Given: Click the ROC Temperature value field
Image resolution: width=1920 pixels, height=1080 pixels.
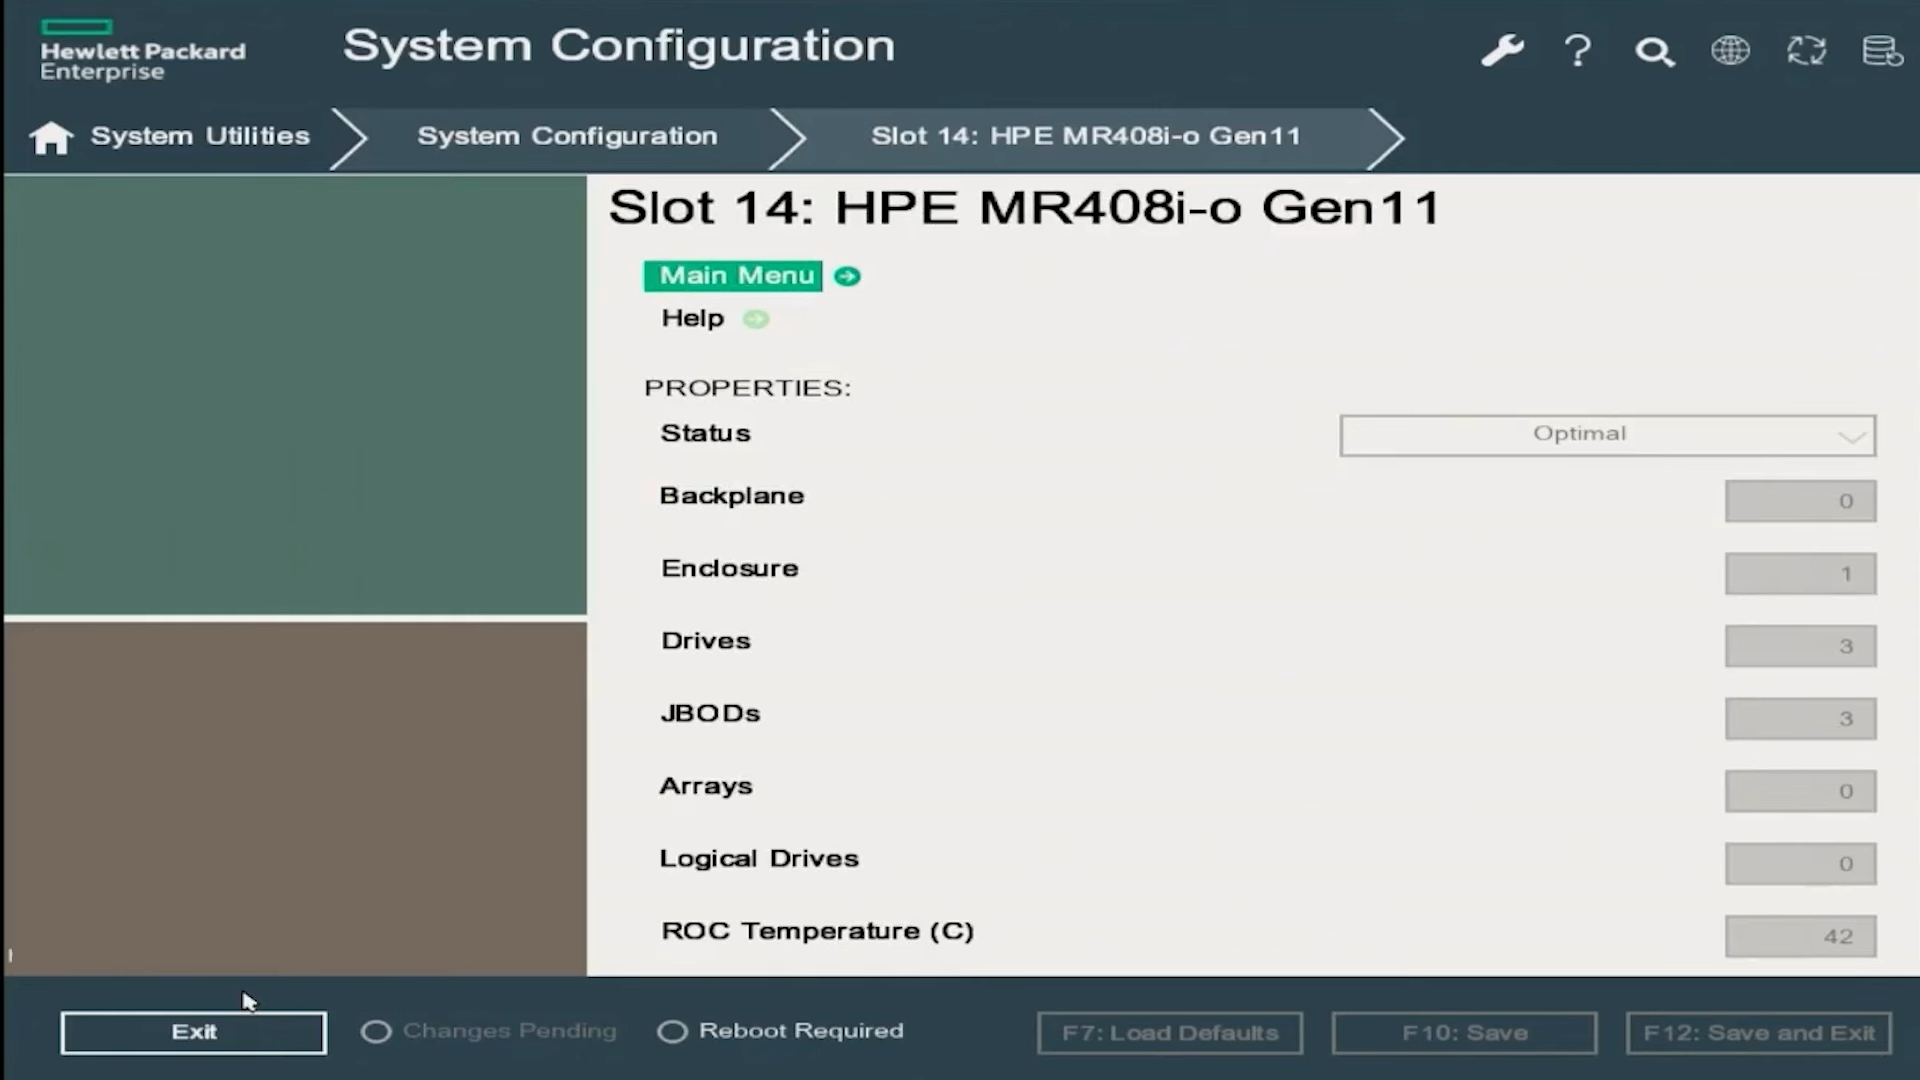Looking at the screenshot, I should 1800,936.
